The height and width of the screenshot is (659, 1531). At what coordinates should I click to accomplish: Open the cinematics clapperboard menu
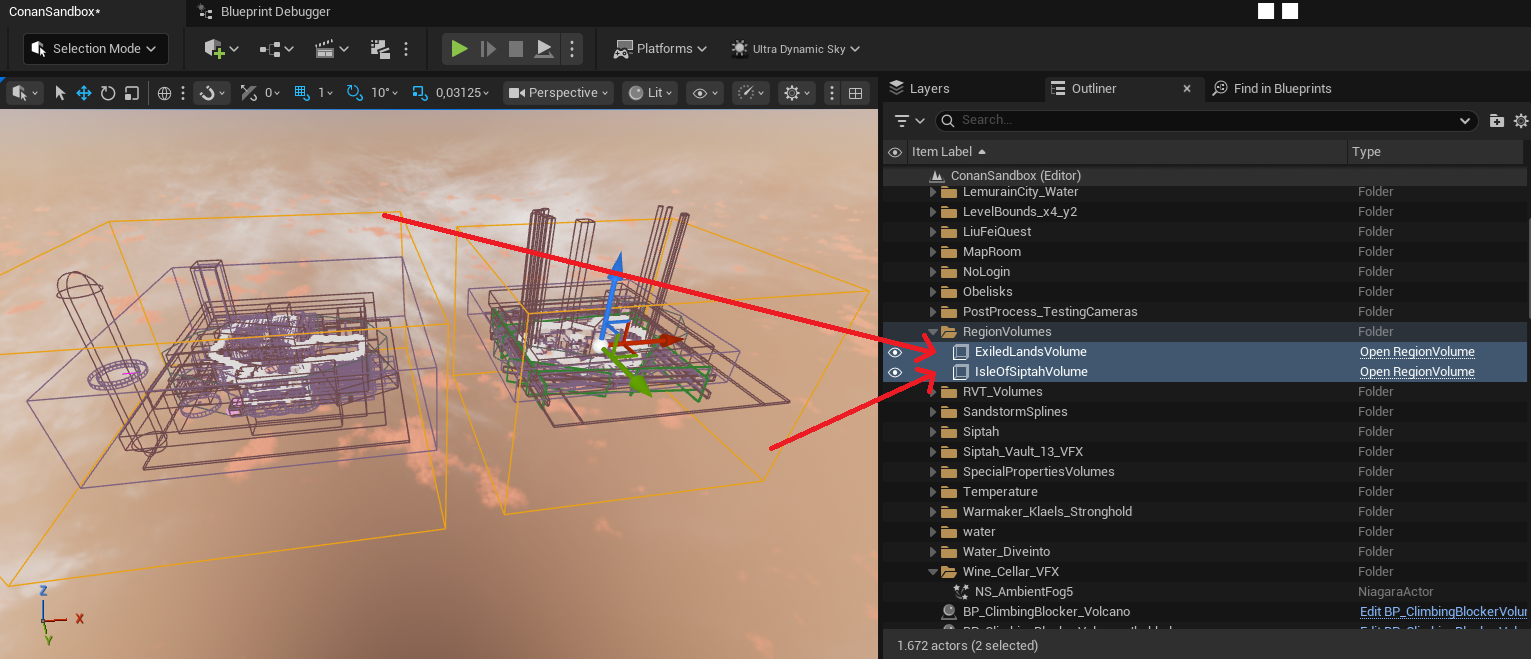coord(332,48)
